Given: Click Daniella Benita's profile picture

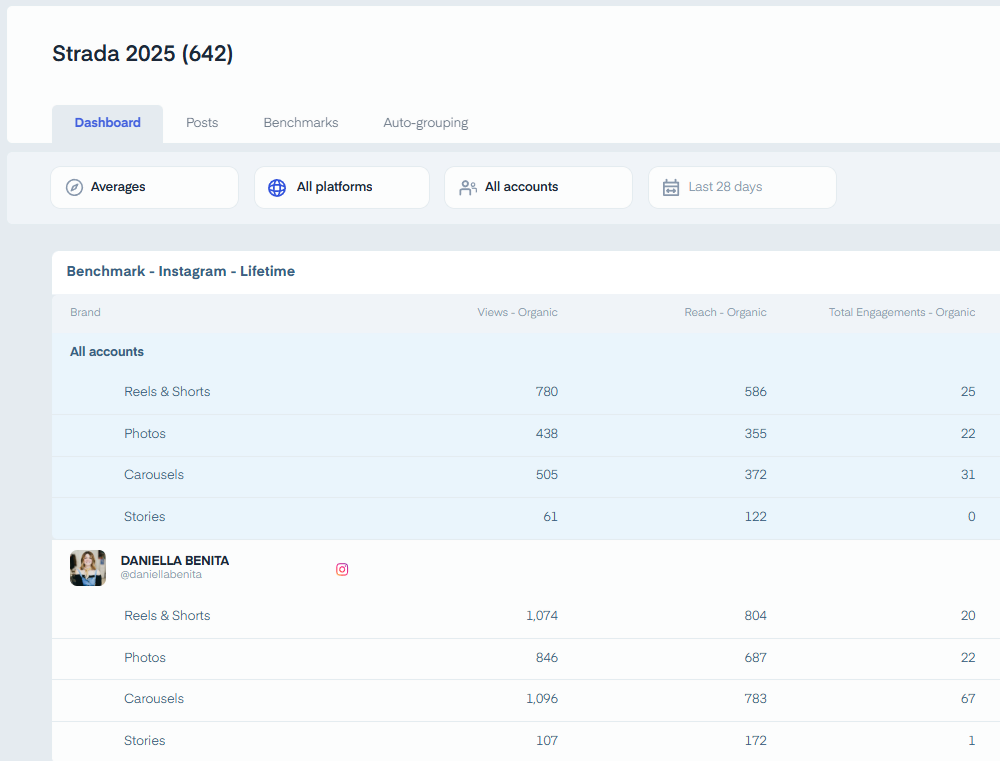Looking at the screenshot, I should click(x=88, y=568).
